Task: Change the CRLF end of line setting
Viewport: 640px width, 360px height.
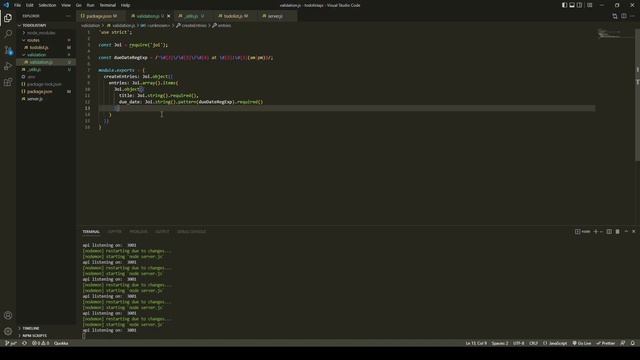Action: 533,343
